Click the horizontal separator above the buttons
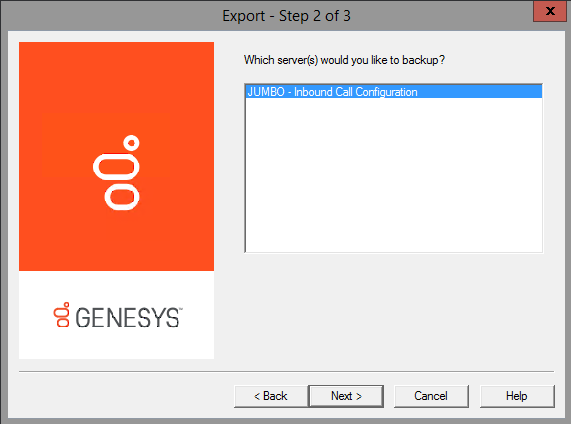The image size is (571, 424). [x=286, y=372]
